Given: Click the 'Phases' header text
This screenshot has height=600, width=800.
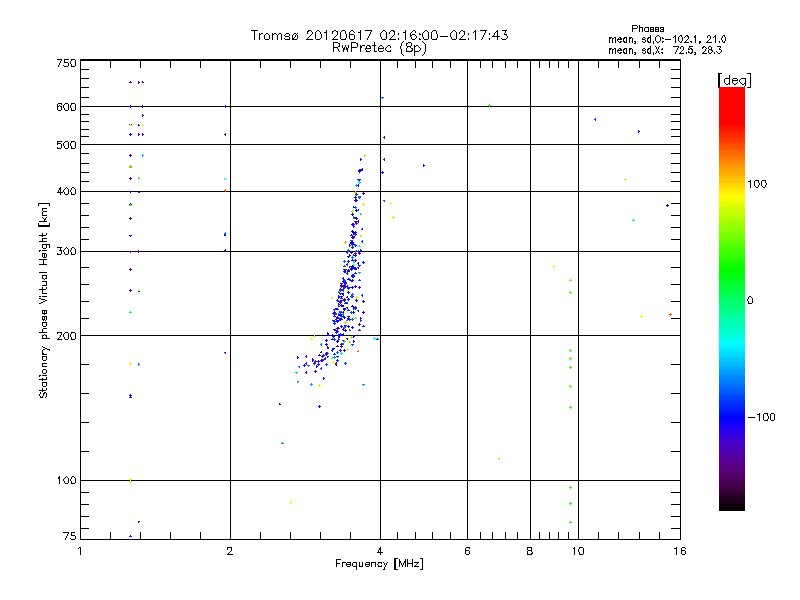Looking at the screenshot, I should [x=647, y=29].
